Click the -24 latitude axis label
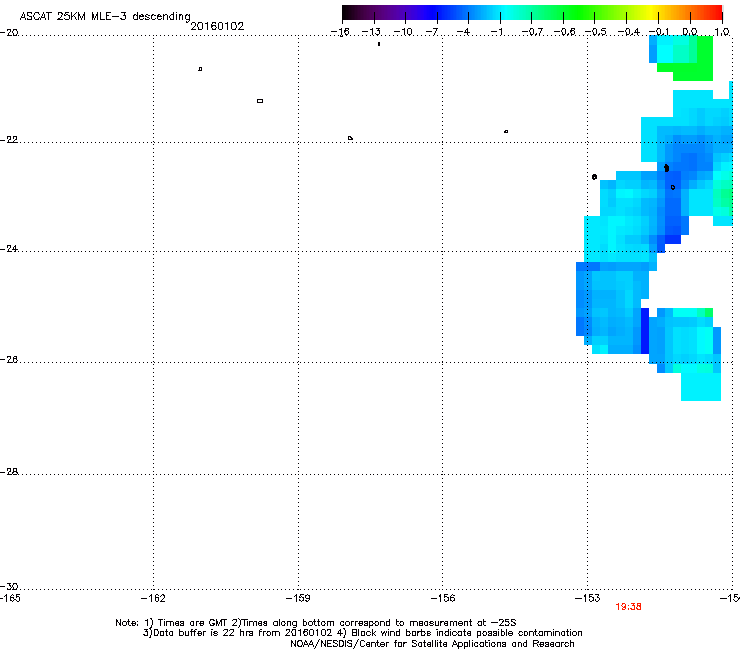Image resolution: width=740 pixels, height=650 pixels. pyautogui.click(x=9, y=249)
